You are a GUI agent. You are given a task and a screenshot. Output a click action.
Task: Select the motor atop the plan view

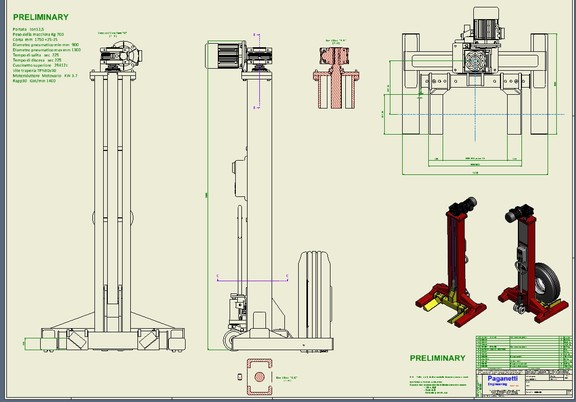coord(486,23)
